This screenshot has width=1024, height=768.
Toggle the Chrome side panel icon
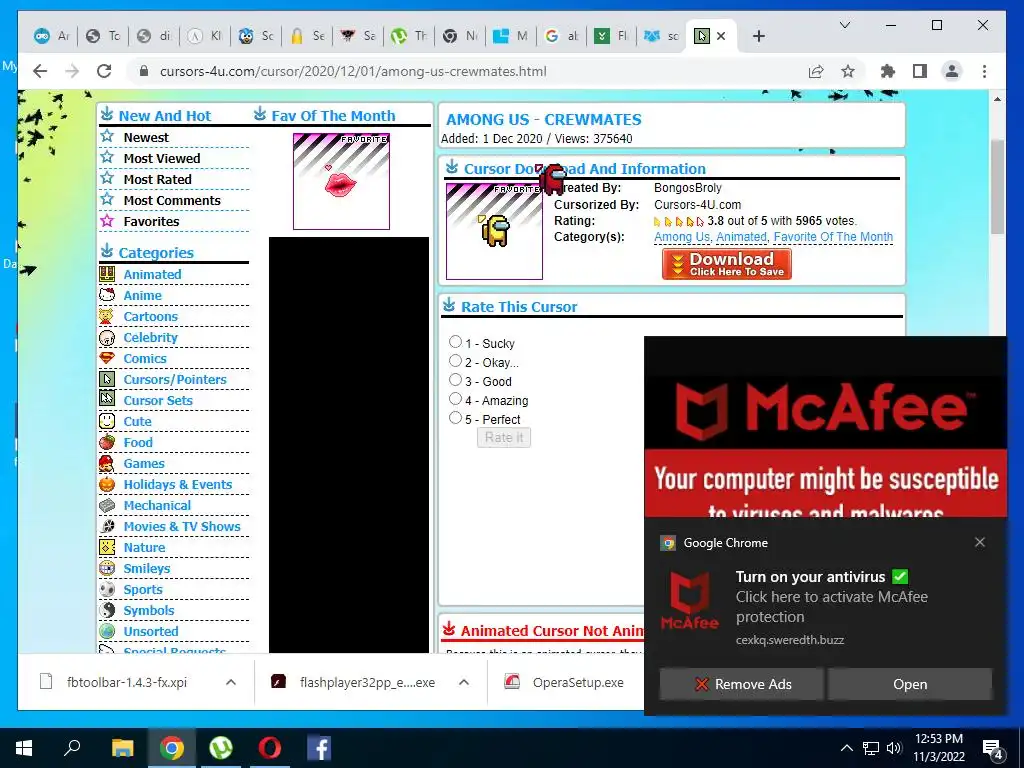point(920,71)
